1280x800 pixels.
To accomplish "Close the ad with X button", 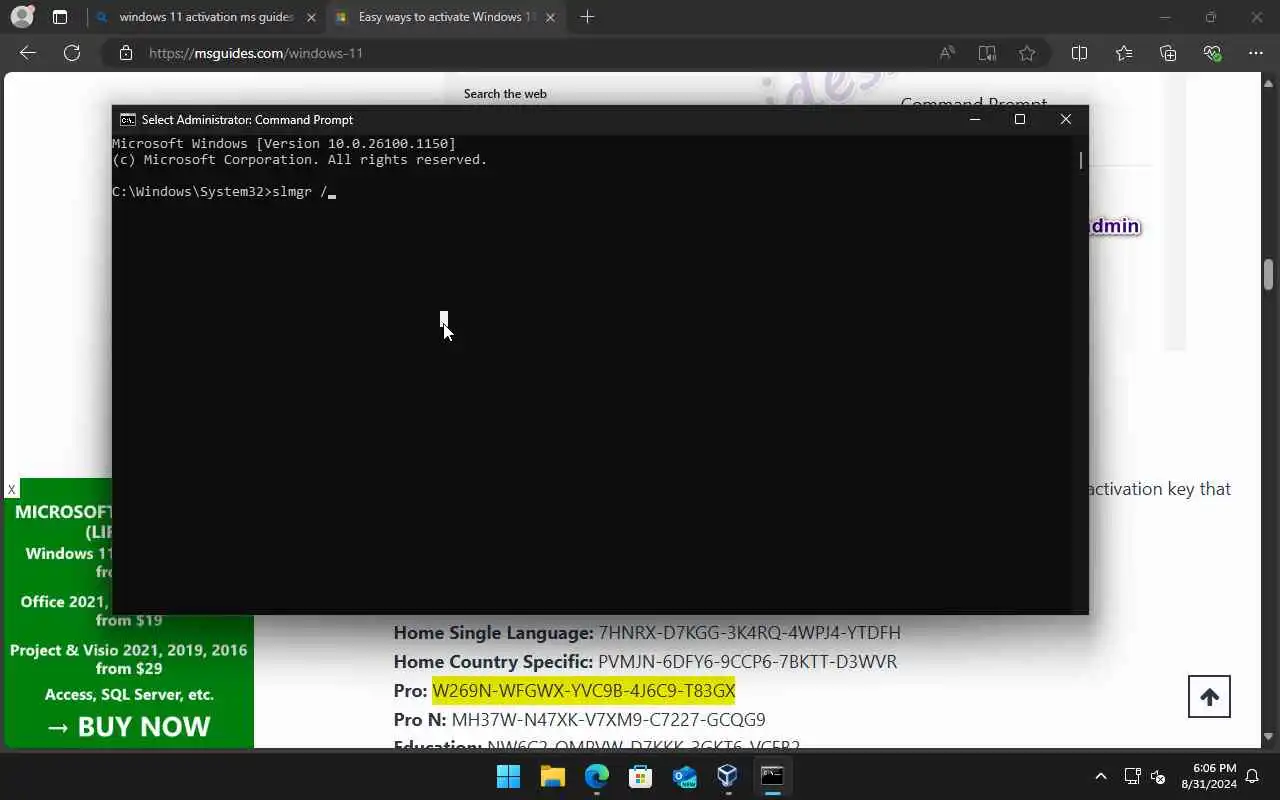I will (11, 489).
